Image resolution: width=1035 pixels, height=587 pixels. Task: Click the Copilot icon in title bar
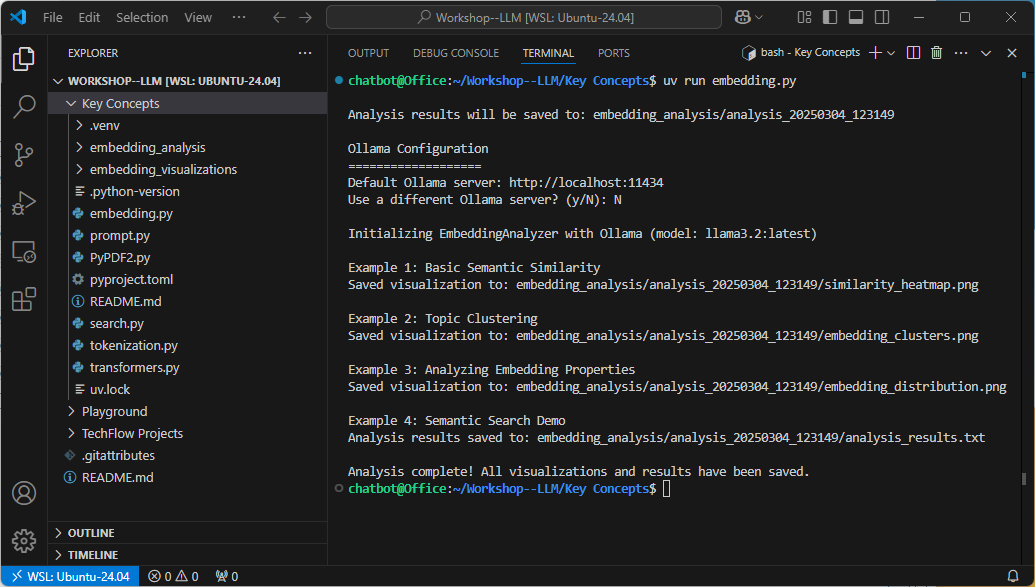[743, 17]
